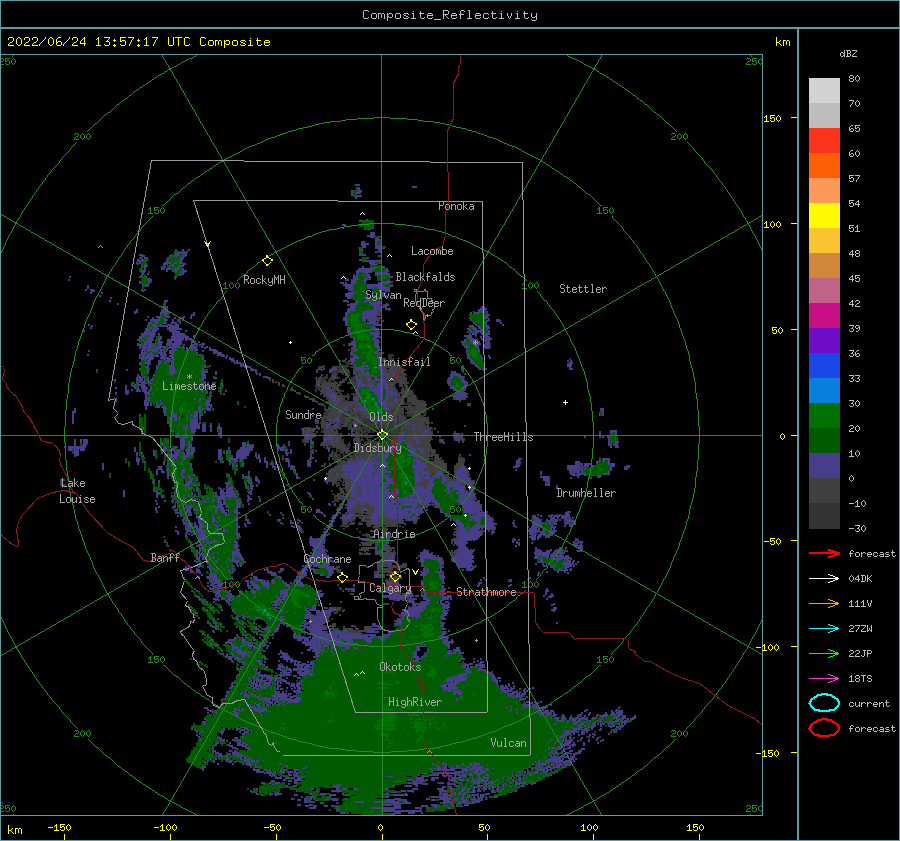This screenshot has height=841, width=900.
Task: Click the RockyMH label
Action: pyautogui.click(x=264, y=280)
